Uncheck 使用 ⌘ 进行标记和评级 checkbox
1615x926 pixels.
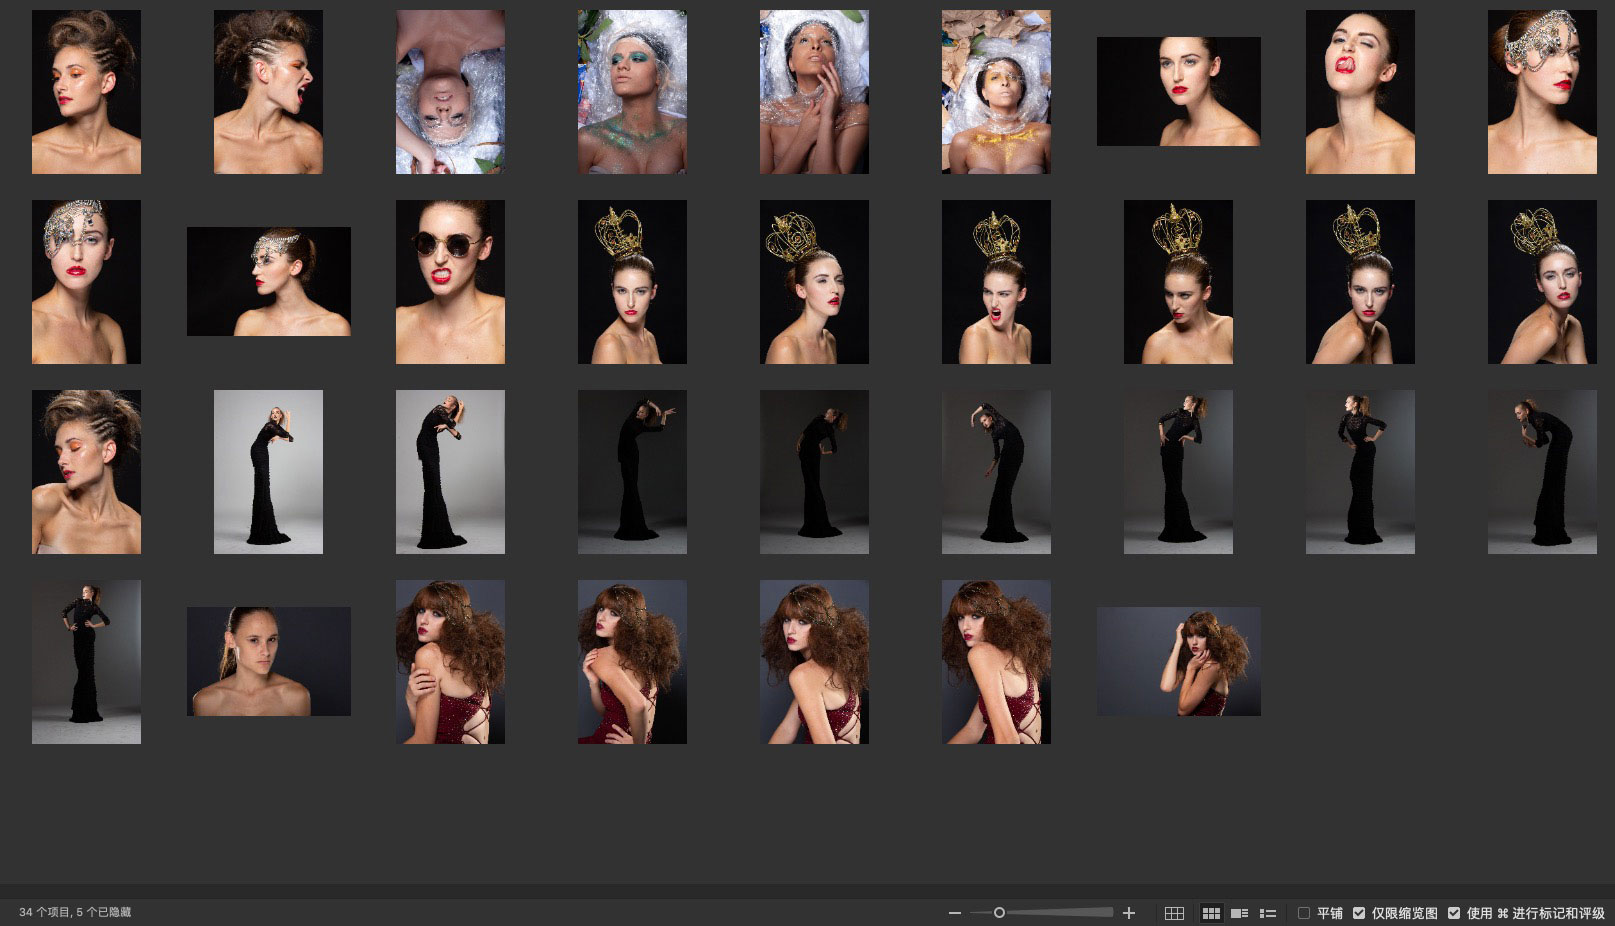pyautogui.click(x=1454, y=913)
